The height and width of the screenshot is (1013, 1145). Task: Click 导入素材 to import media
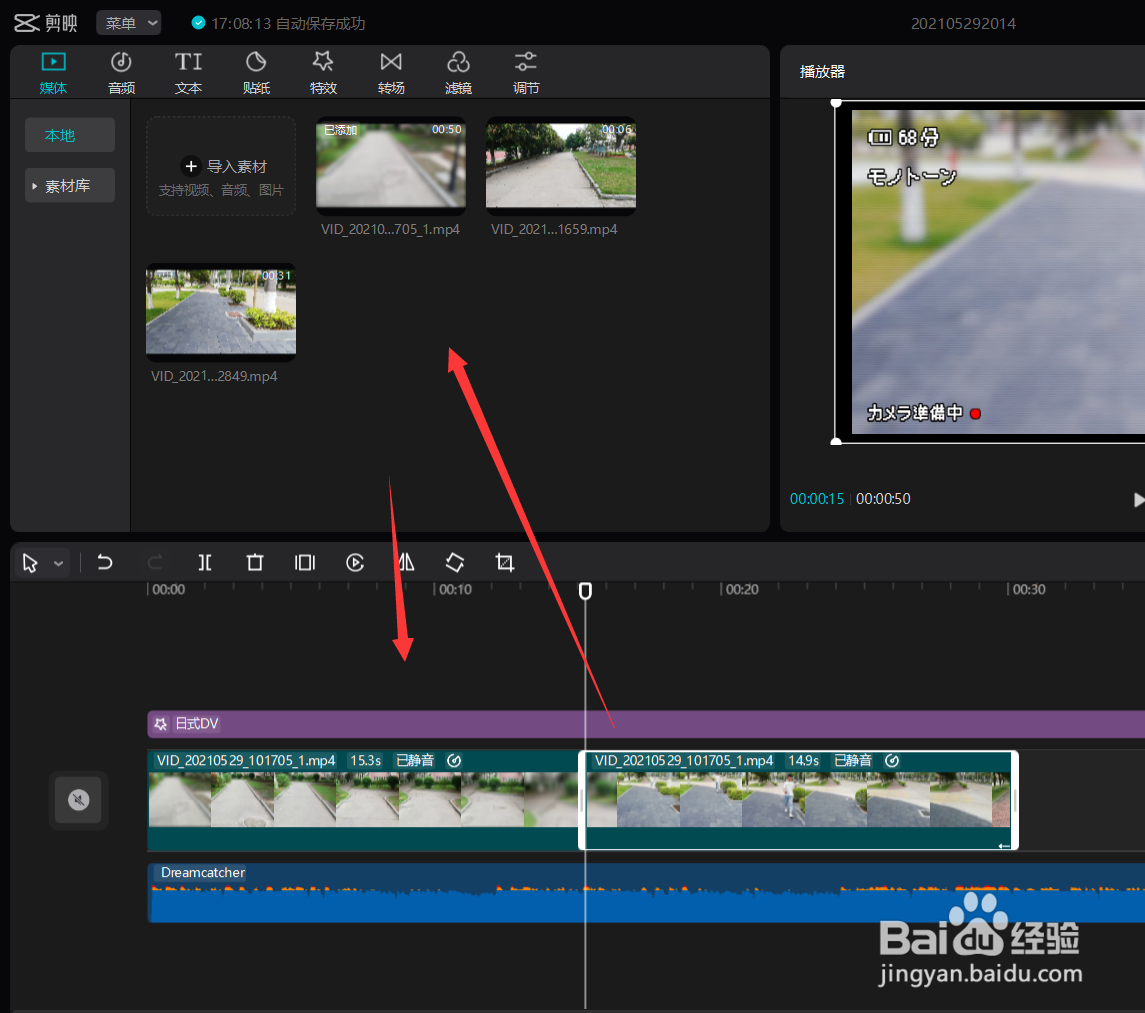tap(221, 167)
